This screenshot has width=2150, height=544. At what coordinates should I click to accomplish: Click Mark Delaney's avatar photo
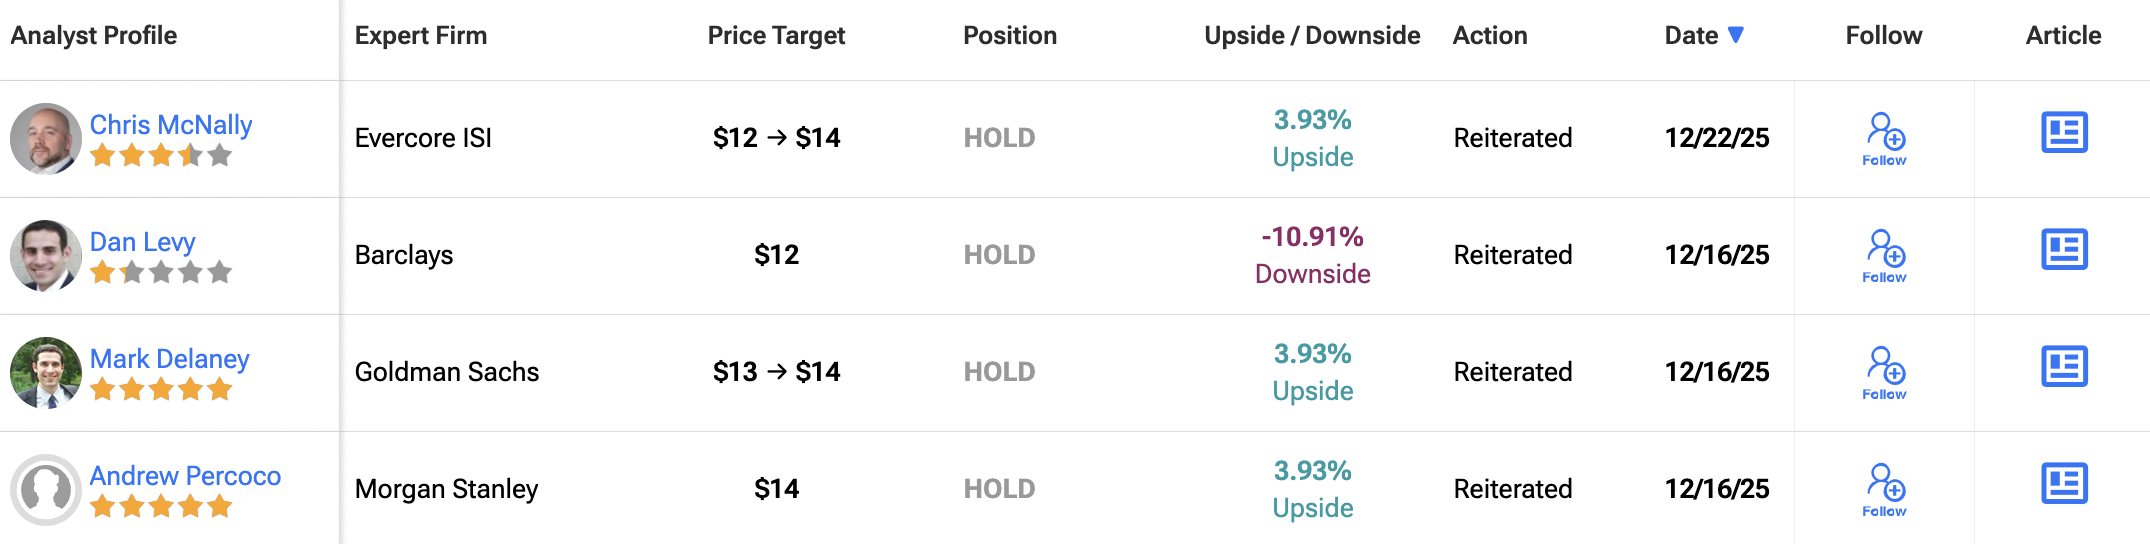coord(45,373)
